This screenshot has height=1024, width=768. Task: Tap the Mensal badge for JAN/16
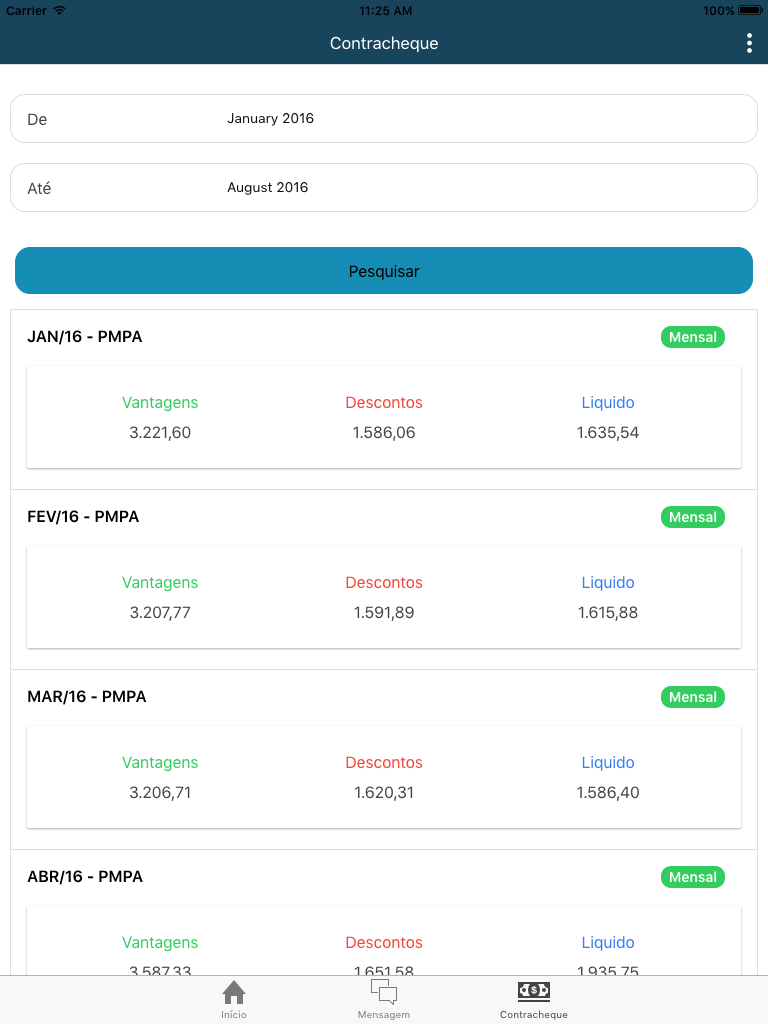[x=692, y=337]
